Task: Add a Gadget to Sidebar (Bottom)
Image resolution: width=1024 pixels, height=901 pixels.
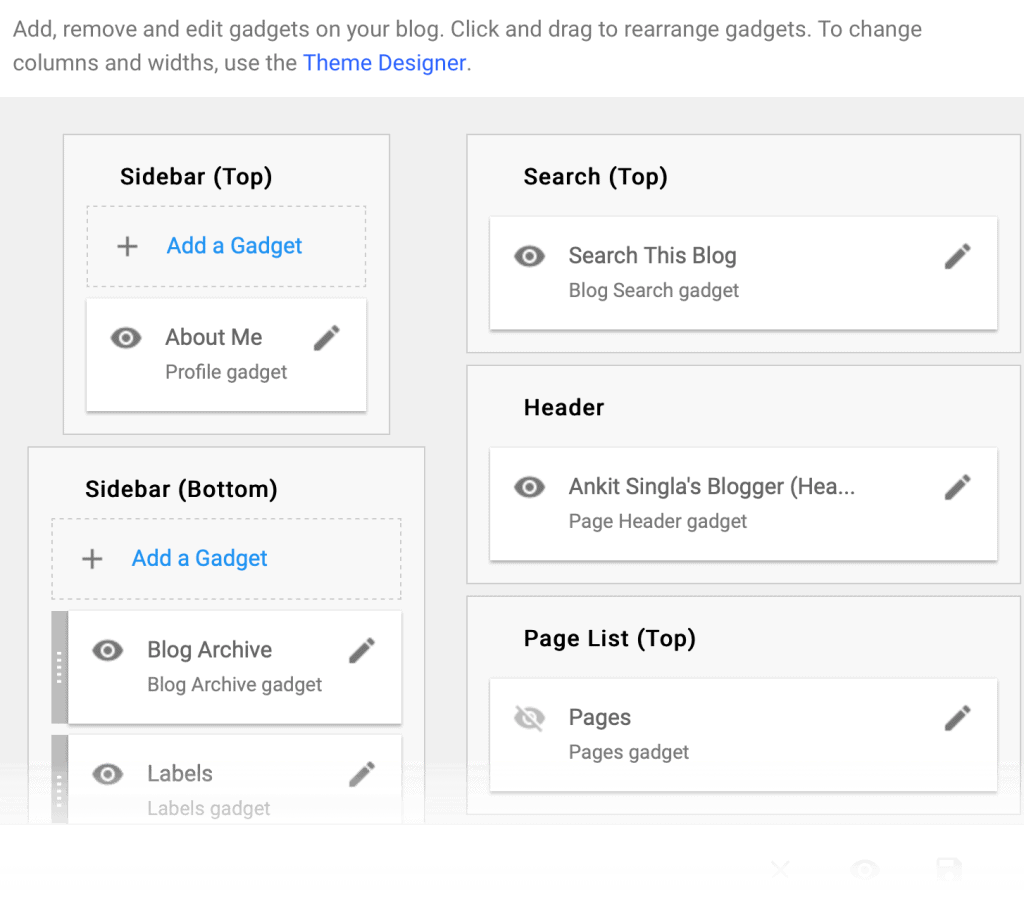Action: point(199,558)
